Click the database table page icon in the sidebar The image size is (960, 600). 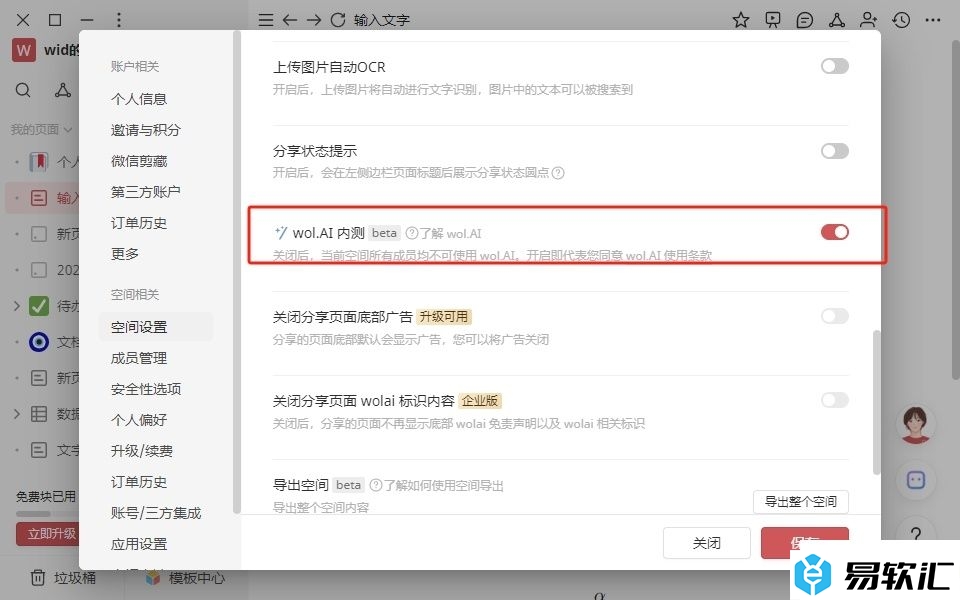39,414
